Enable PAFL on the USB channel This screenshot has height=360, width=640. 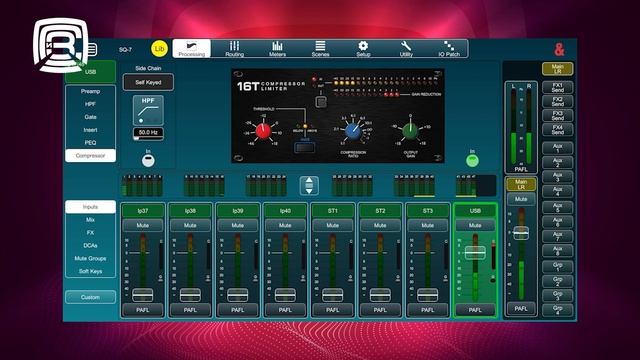point(475,310)
